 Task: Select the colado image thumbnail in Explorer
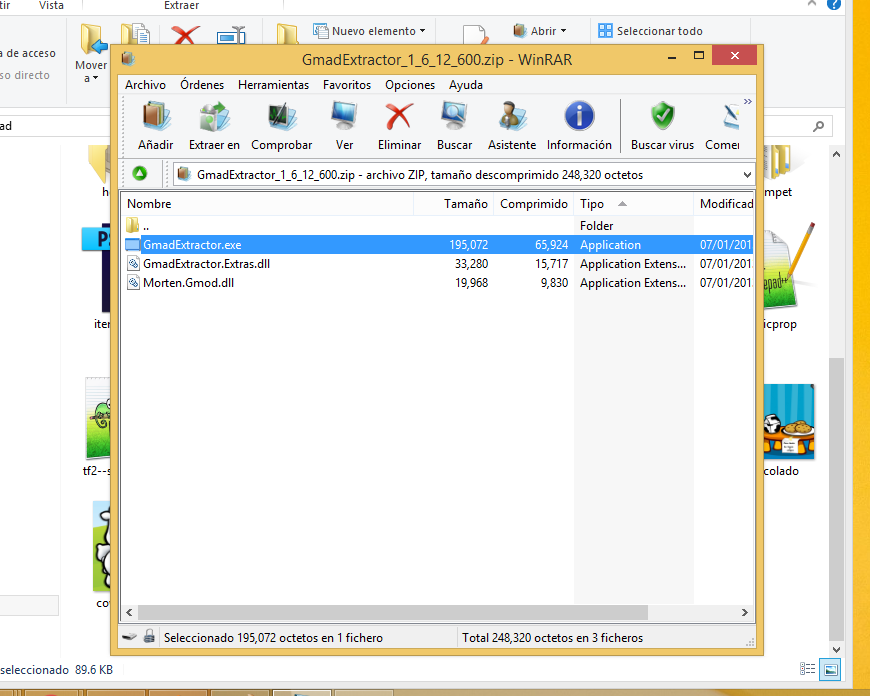point(788,422)
